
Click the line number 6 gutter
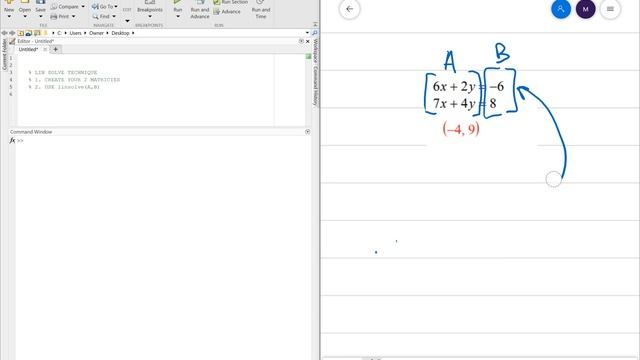click(11, 94)
